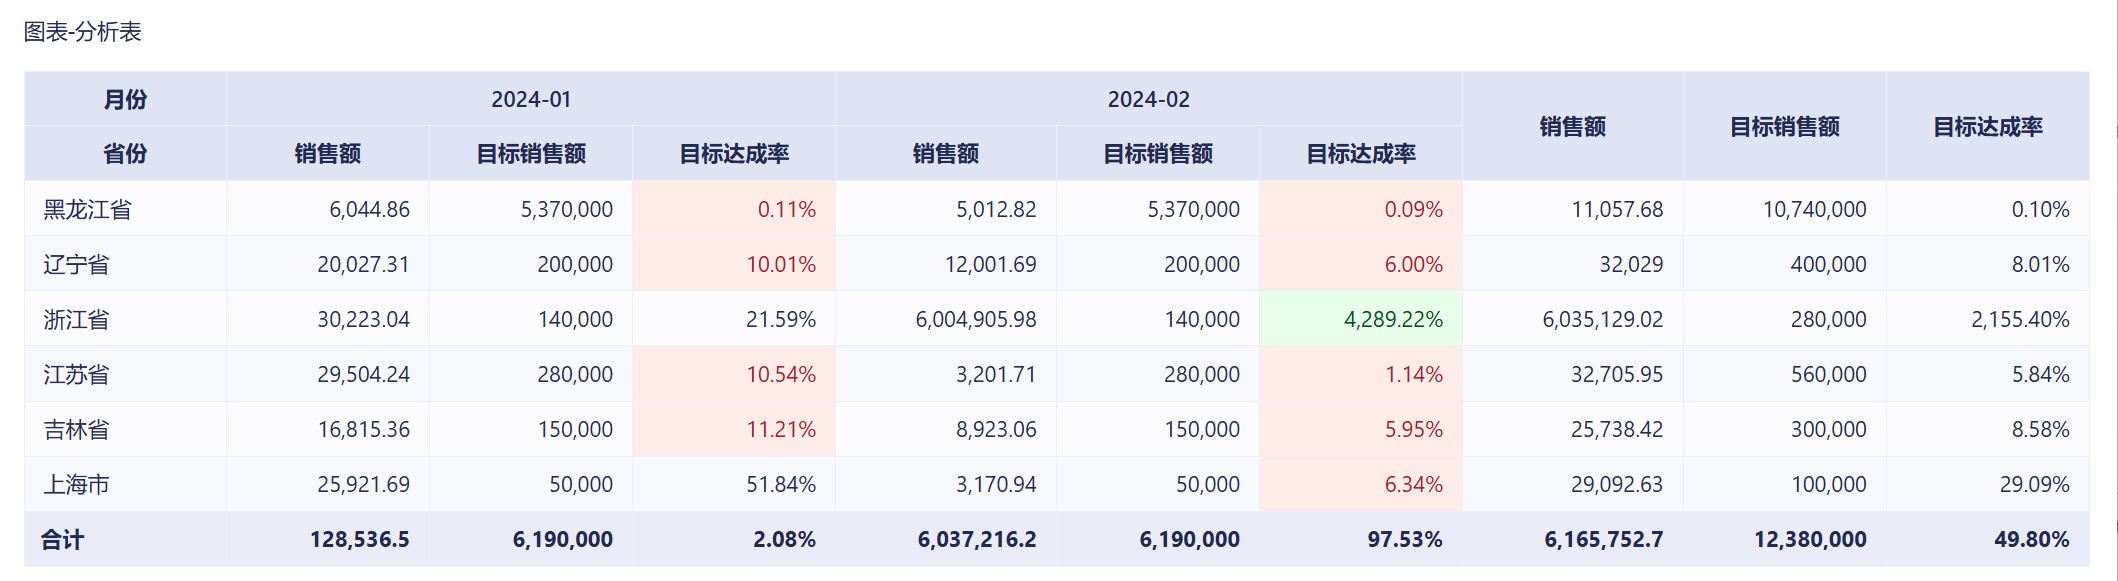The height and width of the screenshot is (581, 2118).
Task: Select the 2024-02 month column group header
Action: [x=1148, y=99]
